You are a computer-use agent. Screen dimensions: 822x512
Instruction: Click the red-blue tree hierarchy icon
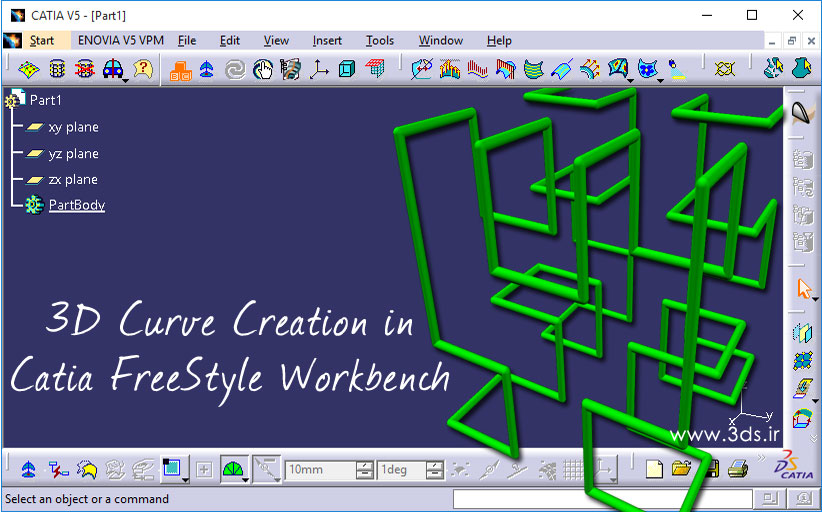click(x=58, y=470)
